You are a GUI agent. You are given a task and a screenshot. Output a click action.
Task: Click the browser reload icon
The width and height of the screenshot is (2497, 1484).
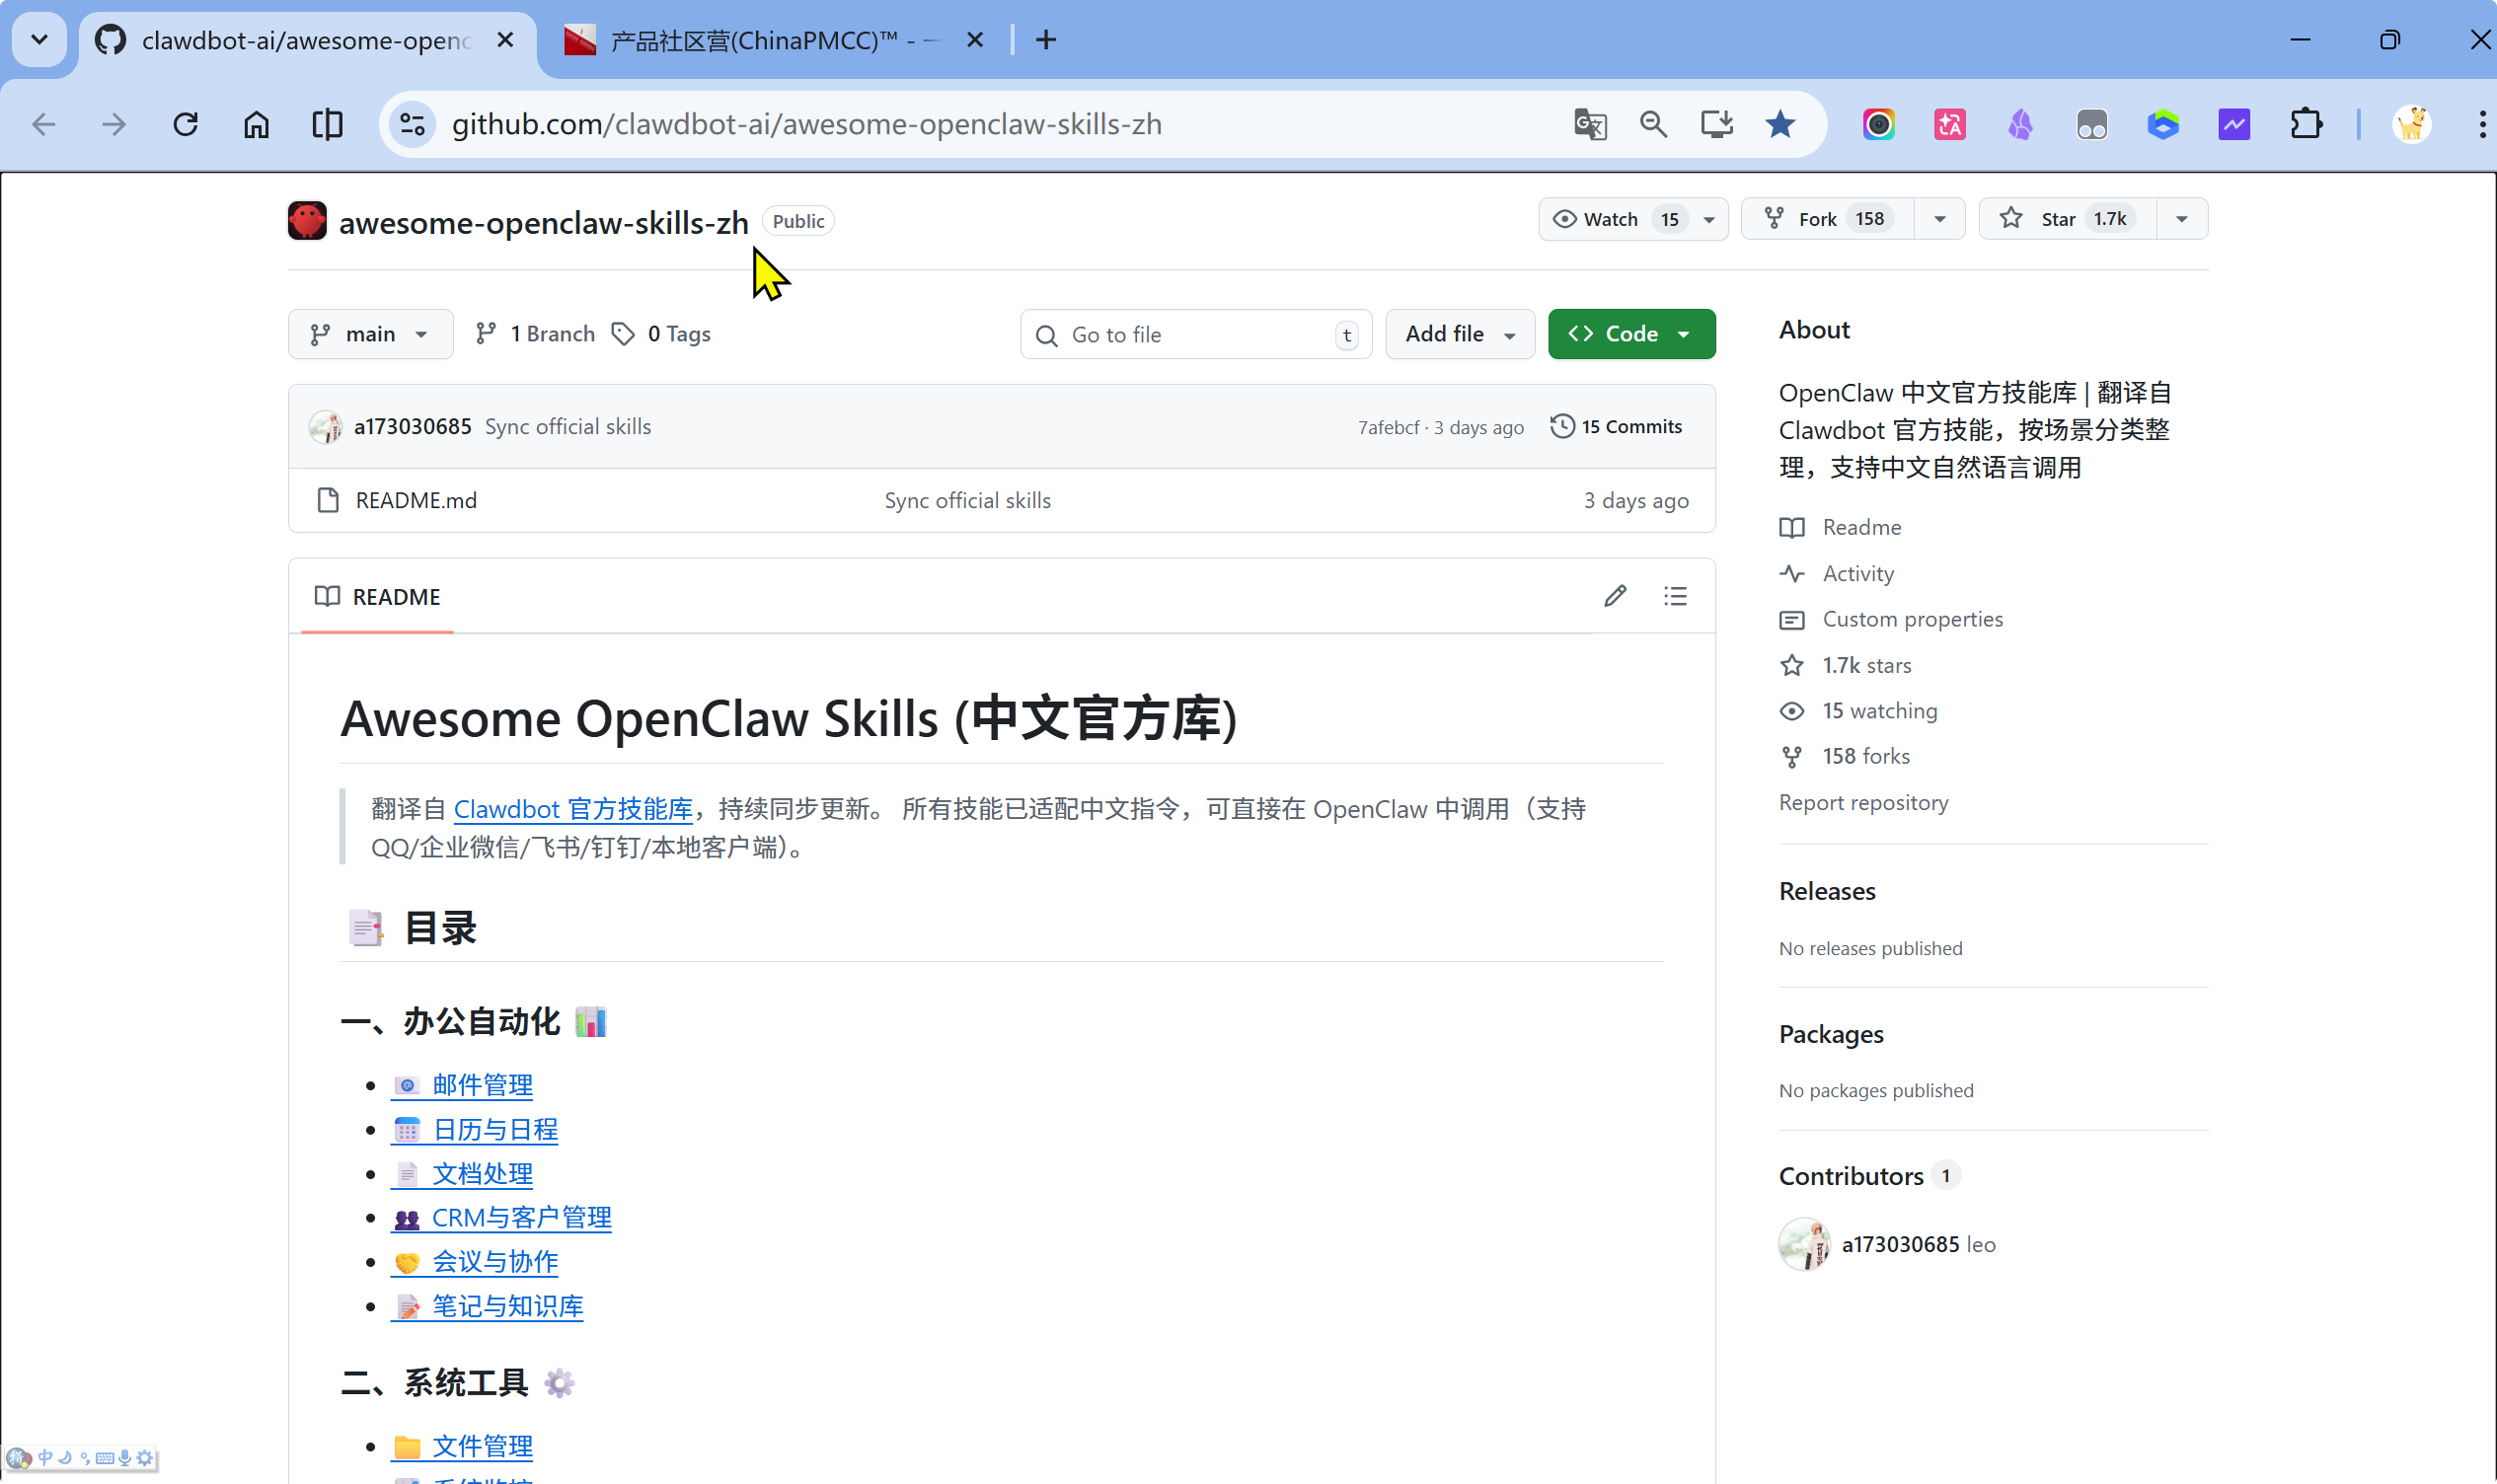(185, 124)
